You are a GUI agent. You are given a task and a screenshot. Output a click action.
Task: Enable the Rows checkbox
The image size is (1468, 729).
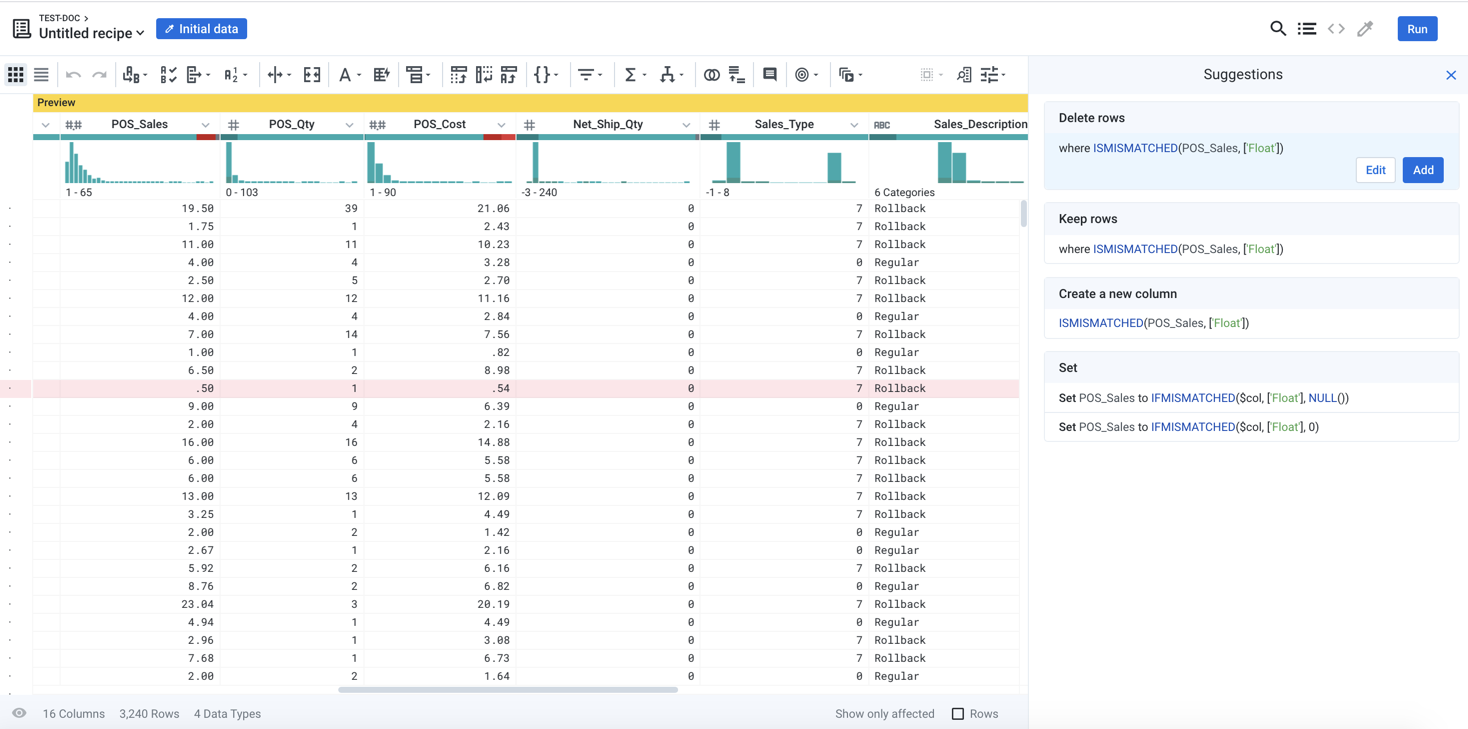point(958,714)
